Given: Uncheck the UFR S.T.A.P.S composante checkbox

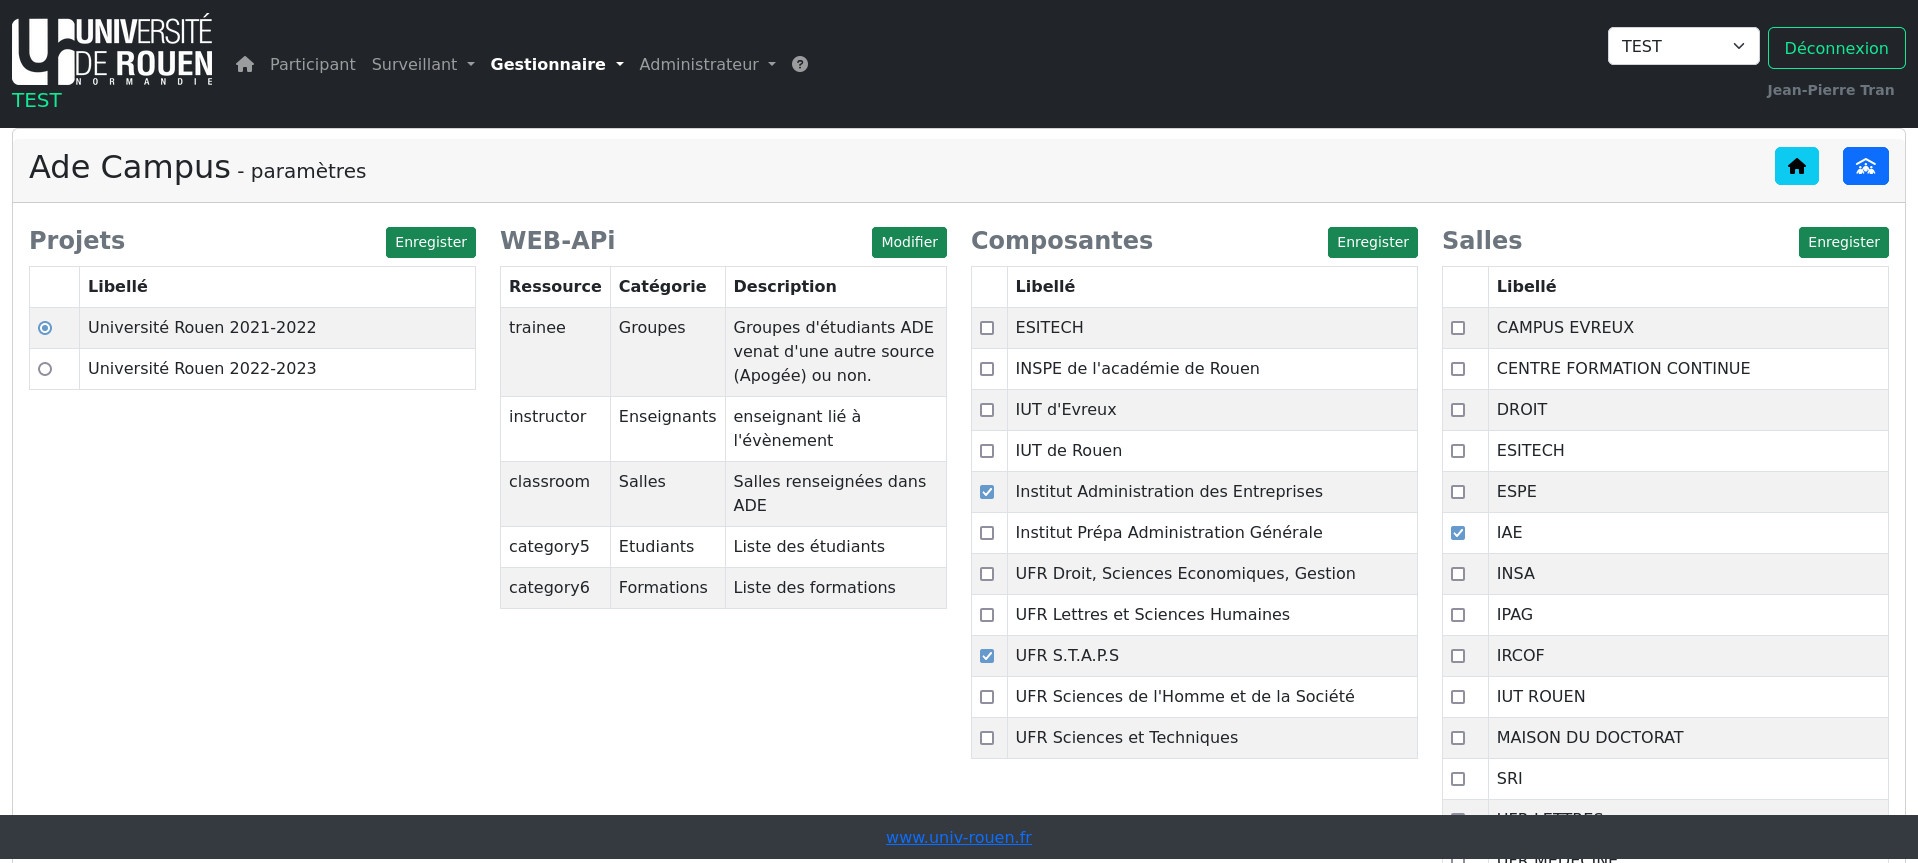Looking at the screenshot, I should [x=987, y=656].
